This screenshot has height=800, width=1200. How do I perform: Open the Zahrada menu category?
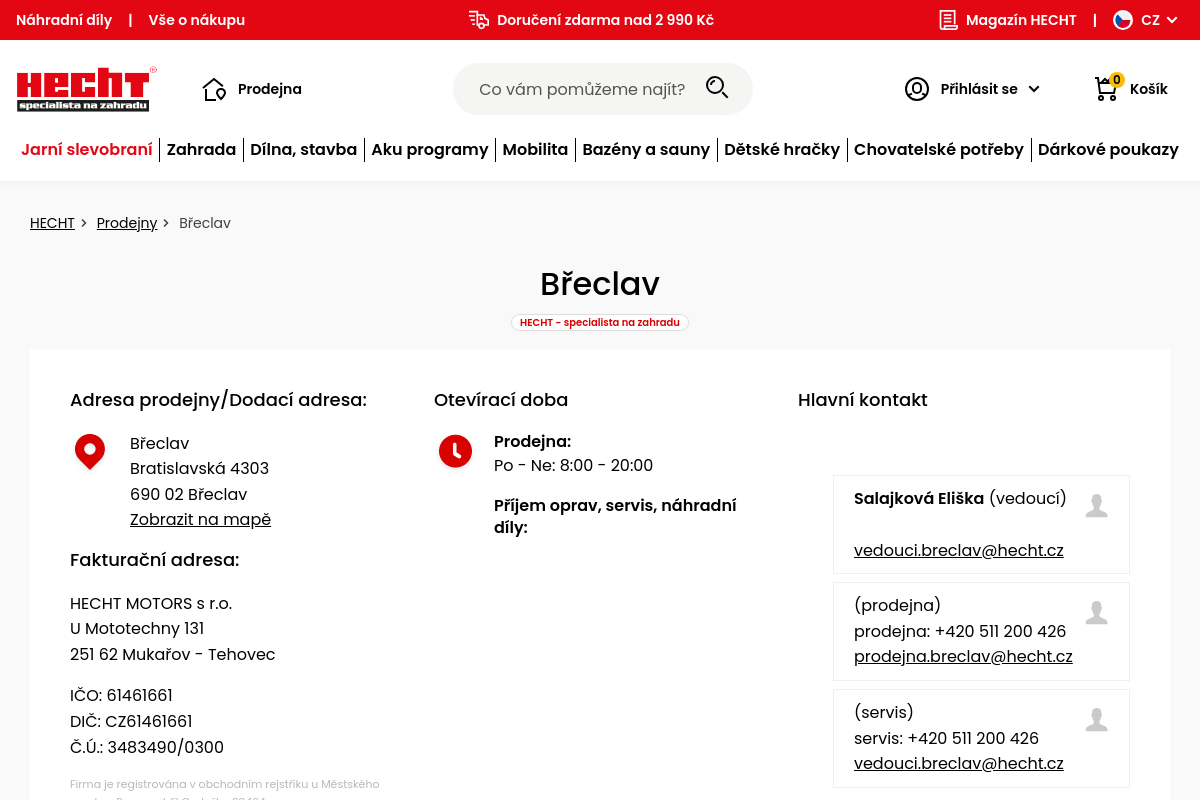(201, 150)
